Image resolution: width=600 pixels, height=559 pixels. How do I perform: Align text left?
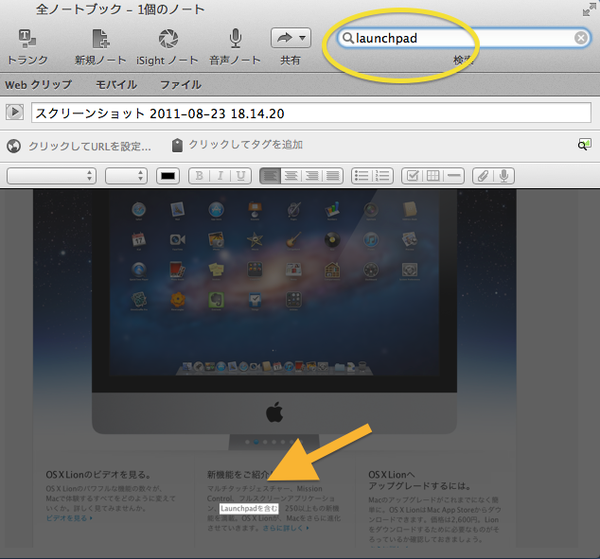[270, 176]
